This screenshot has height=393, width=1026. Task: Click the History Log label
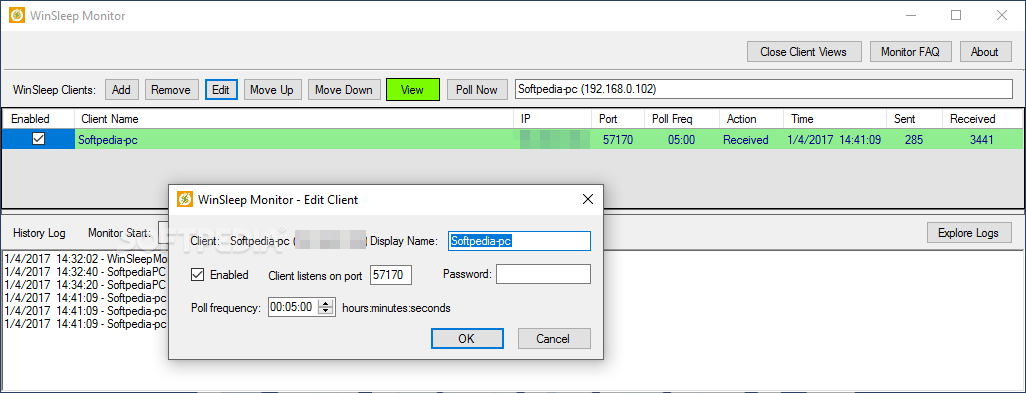pos(39,233)
